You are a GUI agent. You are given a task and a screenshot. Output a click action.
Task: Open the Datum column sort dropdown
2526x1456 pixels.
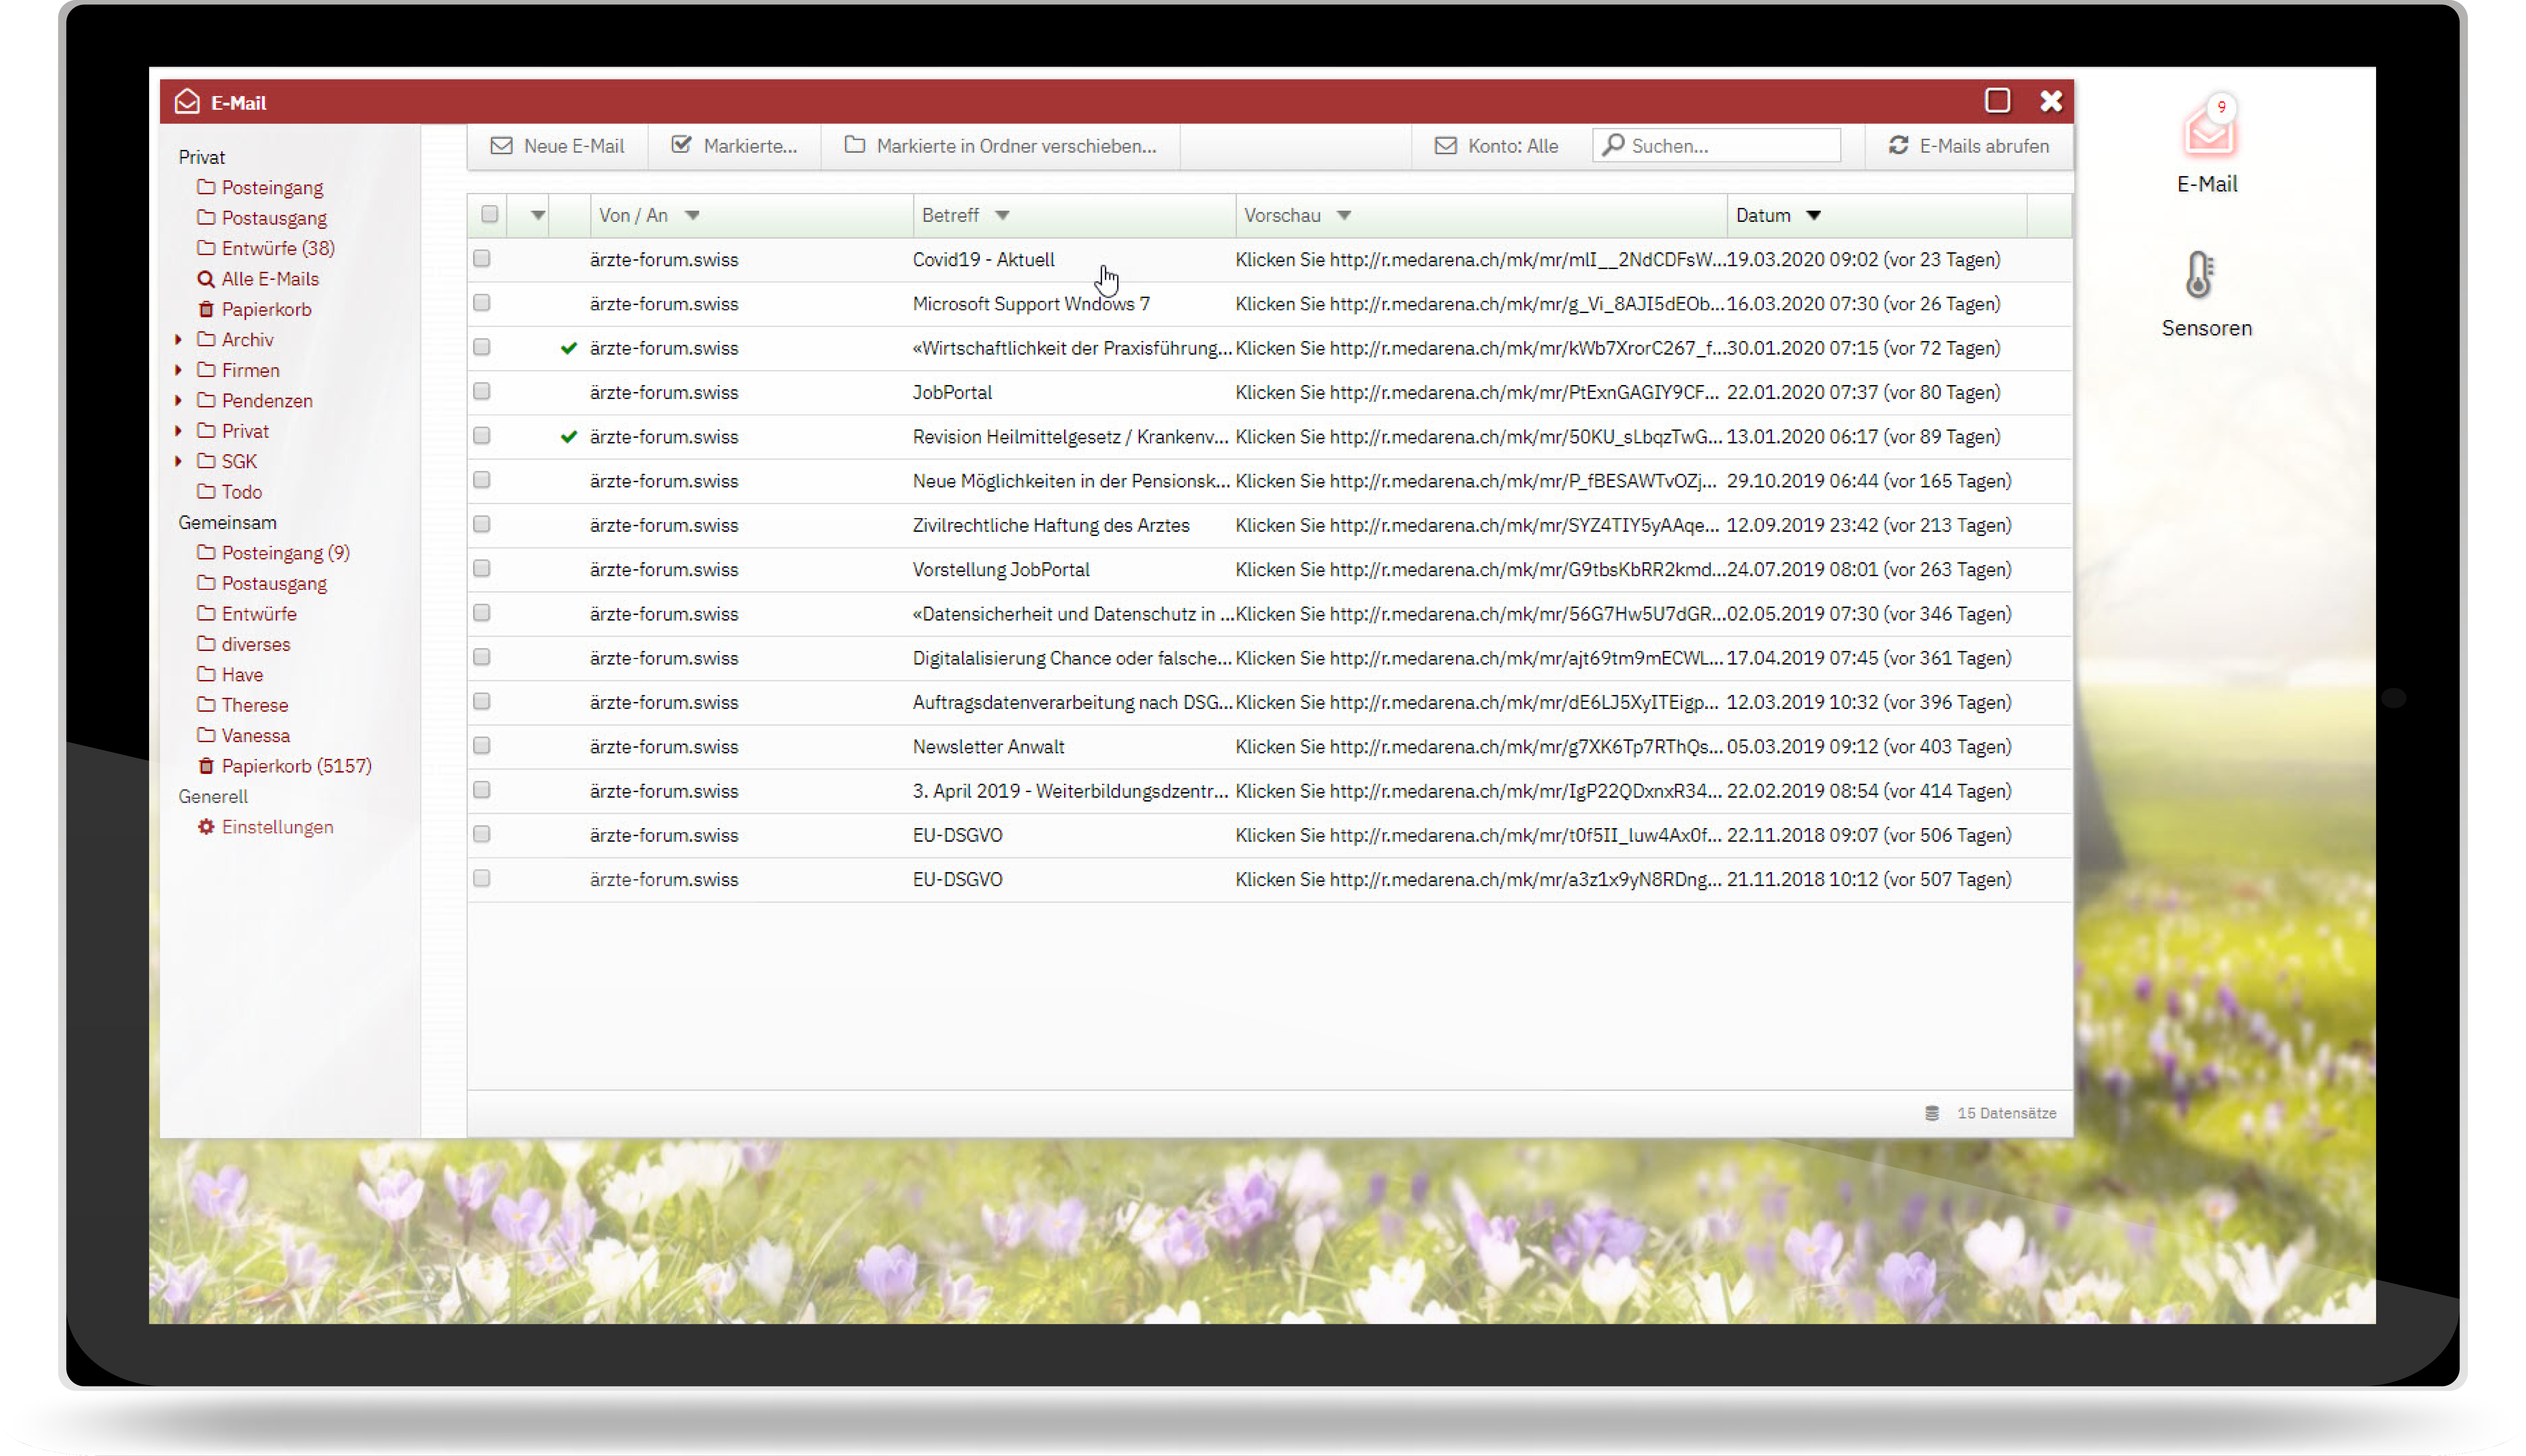1813,215
